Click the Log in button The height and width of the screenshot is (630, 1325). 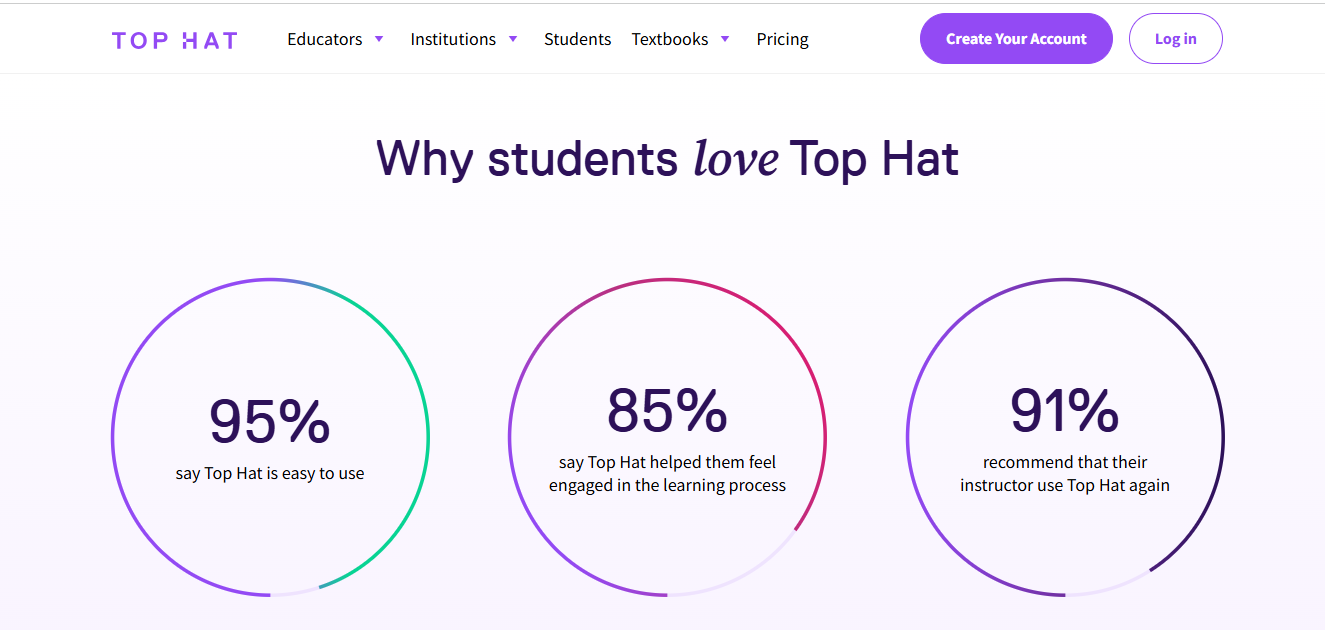(x=1176, y=39)
